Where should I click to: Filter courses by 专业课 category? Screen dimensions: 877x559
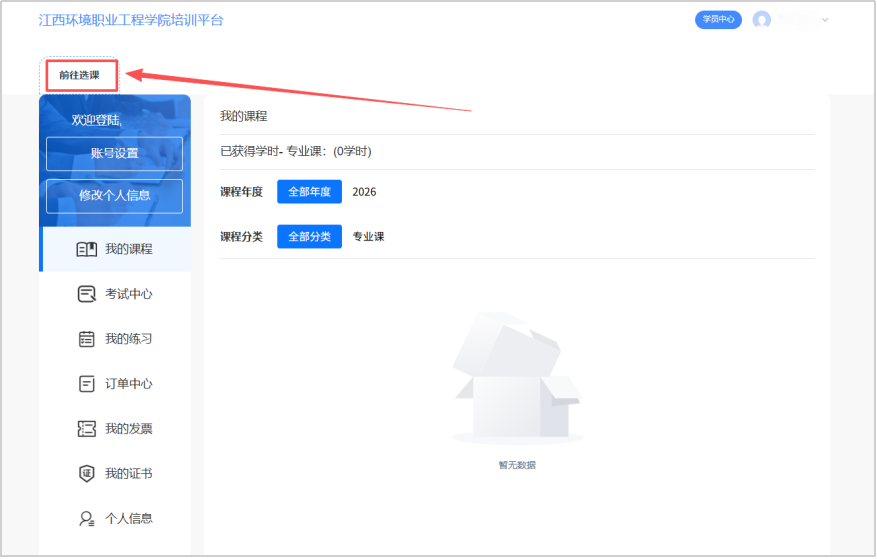tap(368, 237)
